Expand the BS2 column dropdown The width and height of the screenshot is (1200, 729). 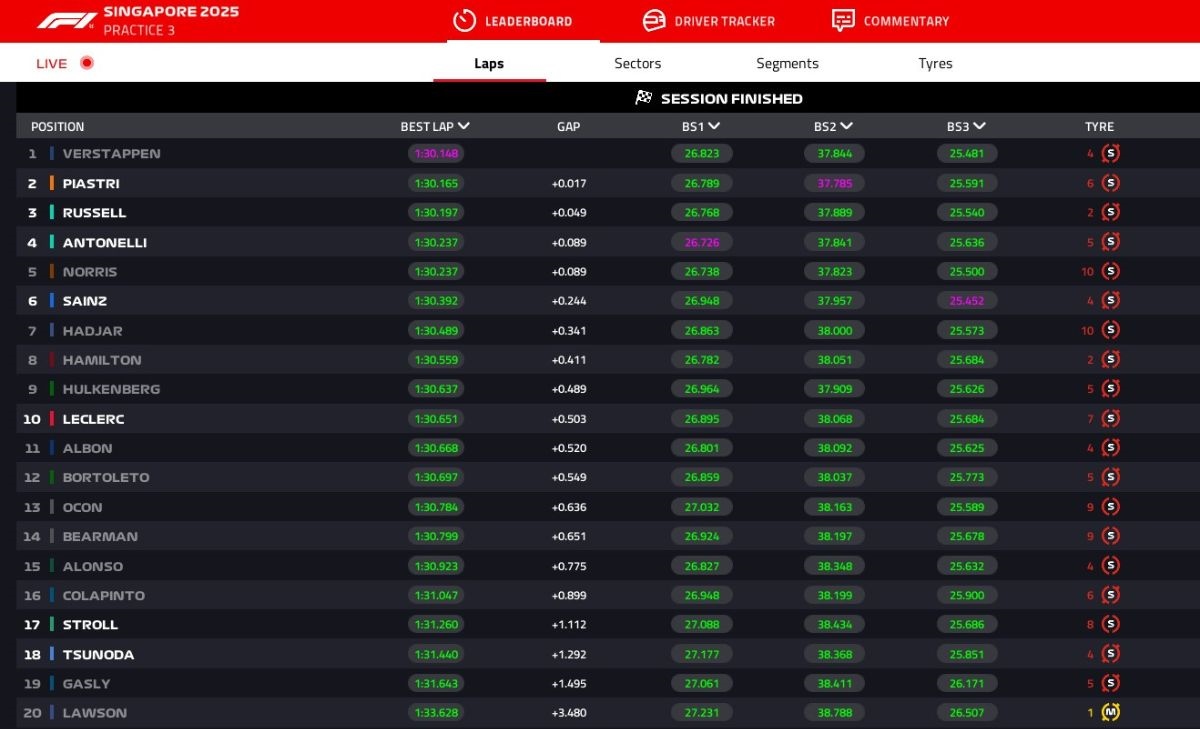[x=847, y=127]
